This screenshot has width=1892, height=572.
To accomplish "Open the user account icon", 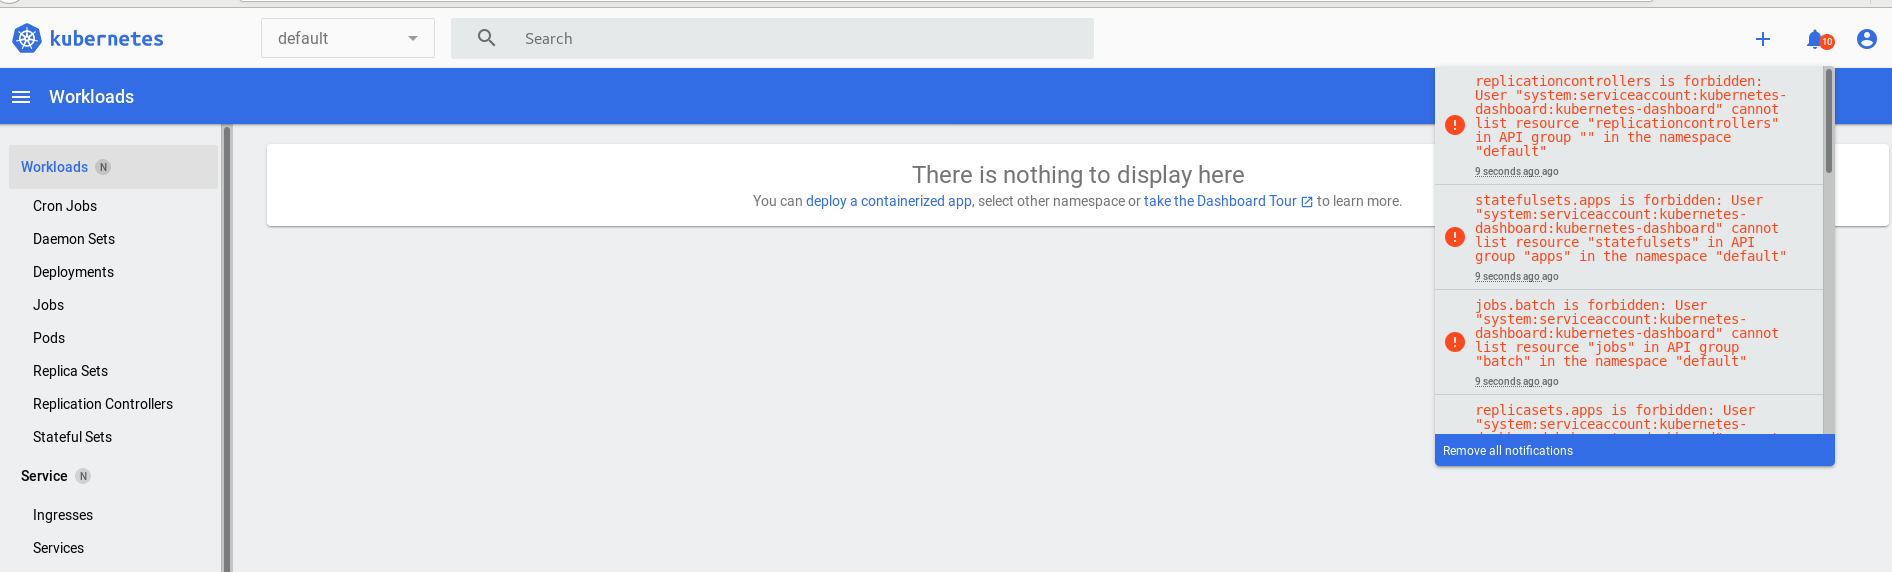I will pyautogui.click(x=1867, y=39).
